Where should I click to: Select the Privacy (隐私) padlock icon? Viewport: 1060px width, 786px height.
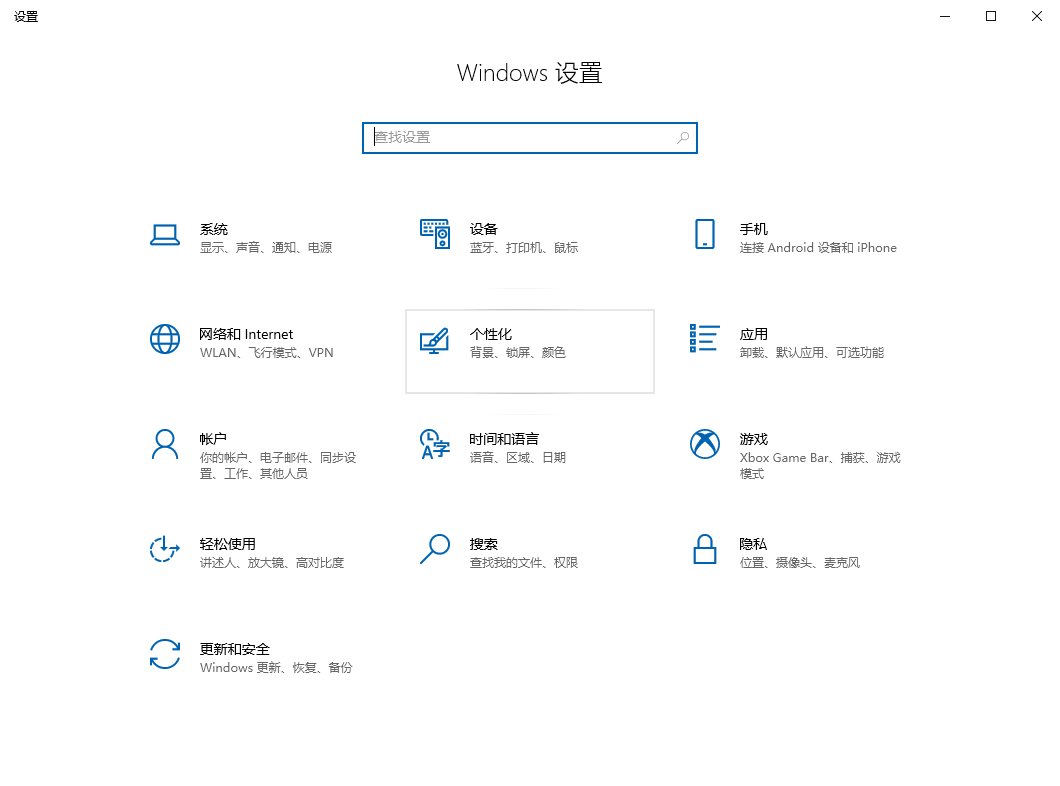(704, 549)
